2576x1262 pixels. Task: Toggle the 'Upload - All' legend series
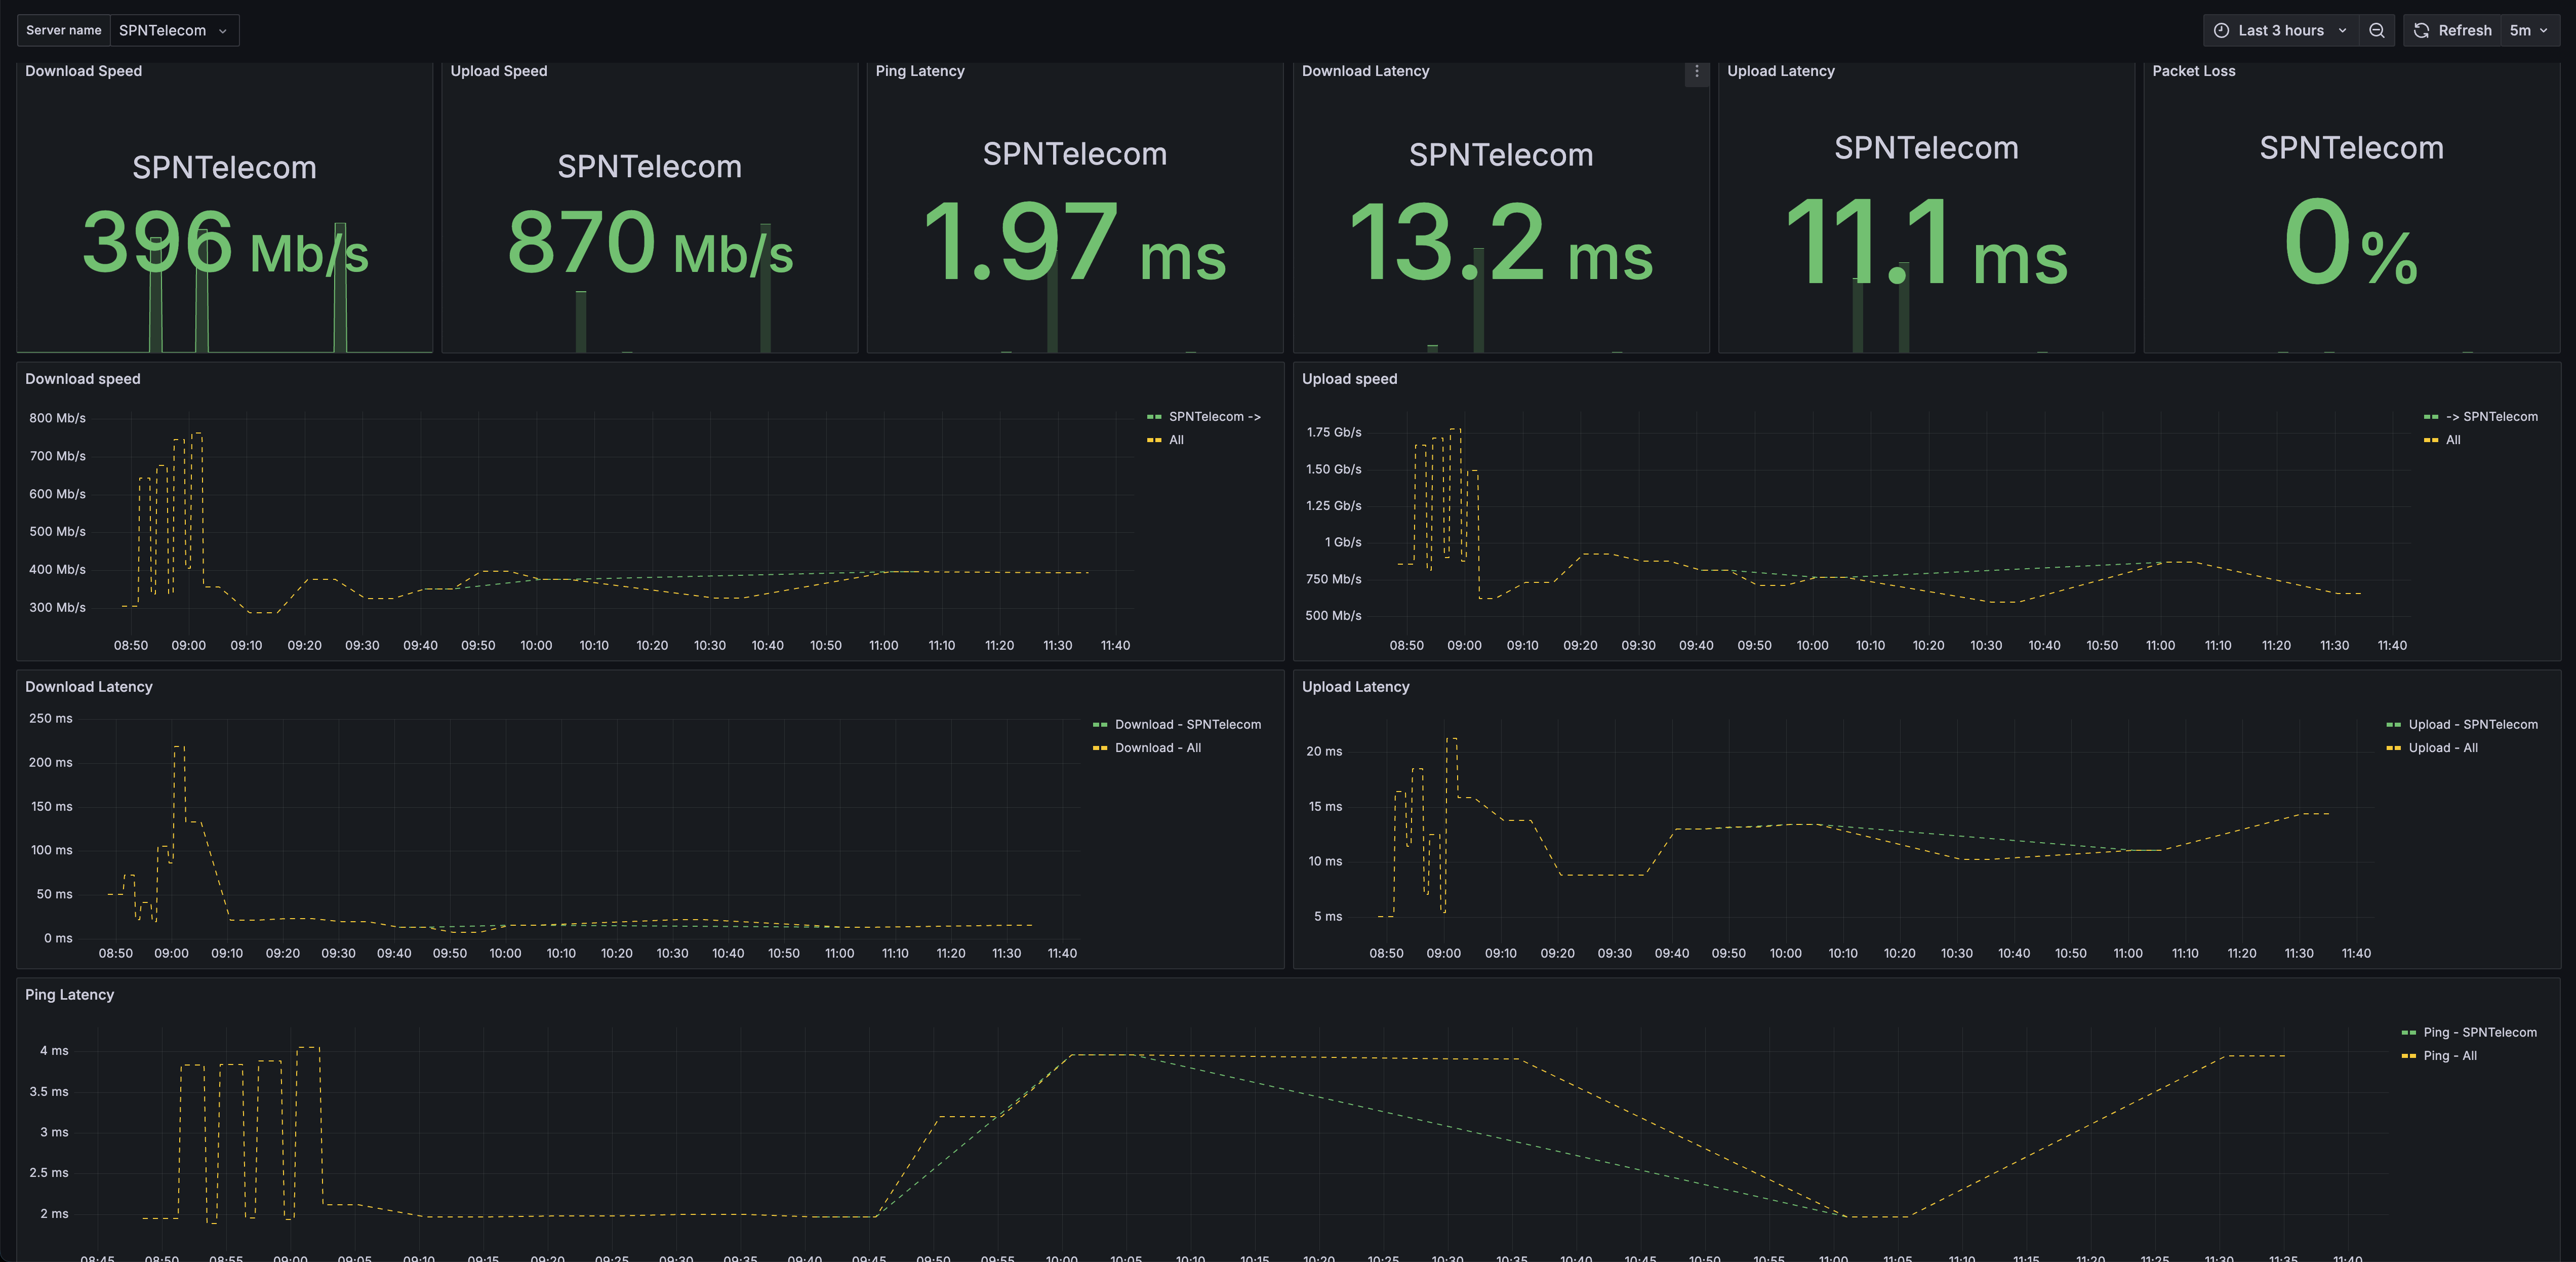click(2443, 748)
